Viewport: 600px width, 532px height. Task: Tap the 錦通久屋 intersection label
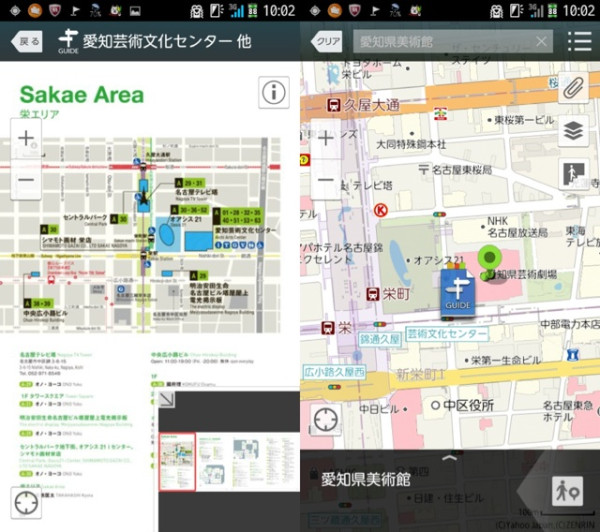tap(380, 339)
